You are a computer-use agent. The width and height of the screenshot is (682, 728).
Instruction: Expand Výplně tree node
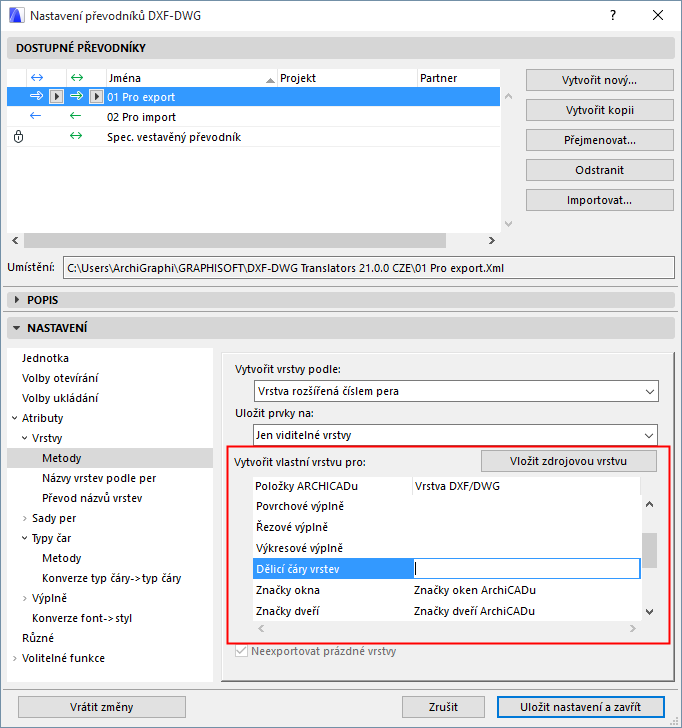(x=25, y=598)
